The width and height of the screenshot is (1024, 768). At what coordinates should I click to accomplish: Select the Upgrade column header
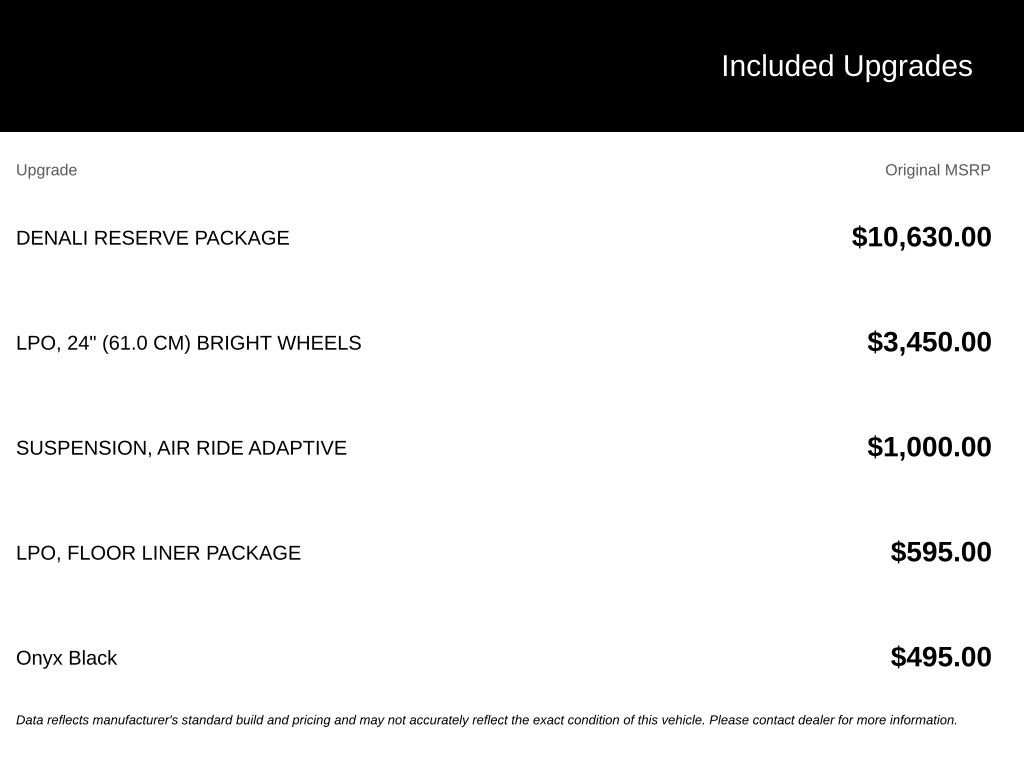coord(46,170)
